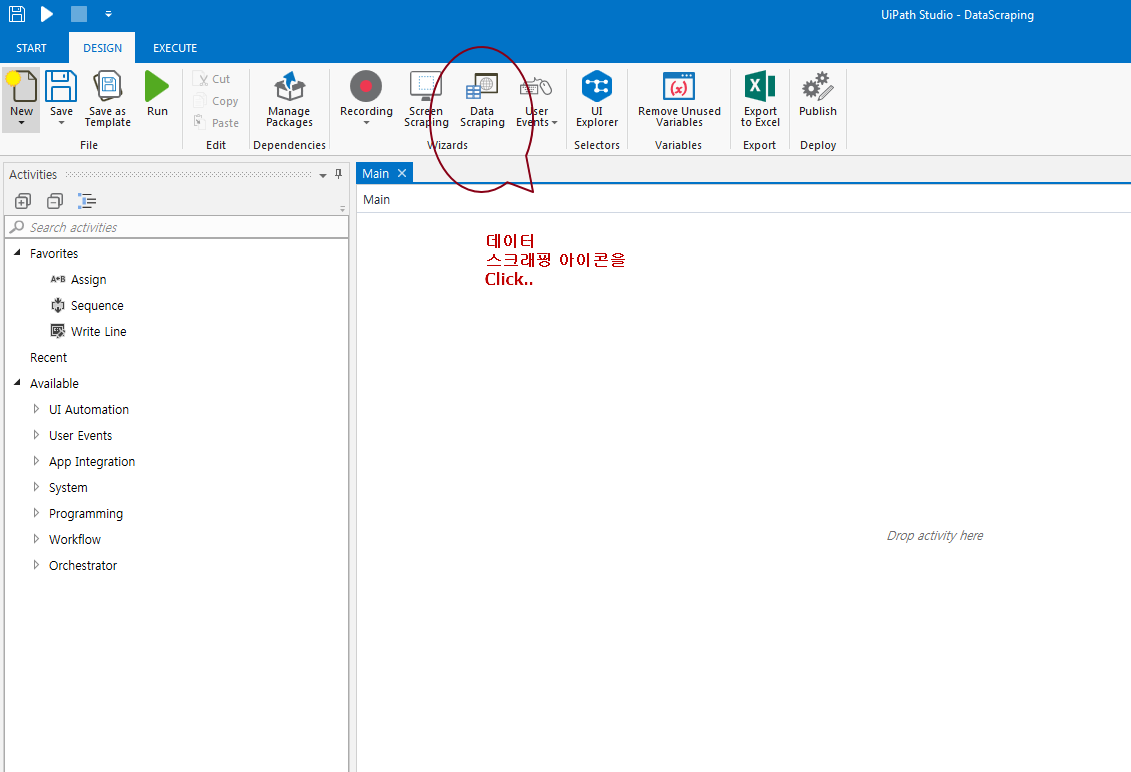Click activities tree view options icon

(x=87, y=201)
